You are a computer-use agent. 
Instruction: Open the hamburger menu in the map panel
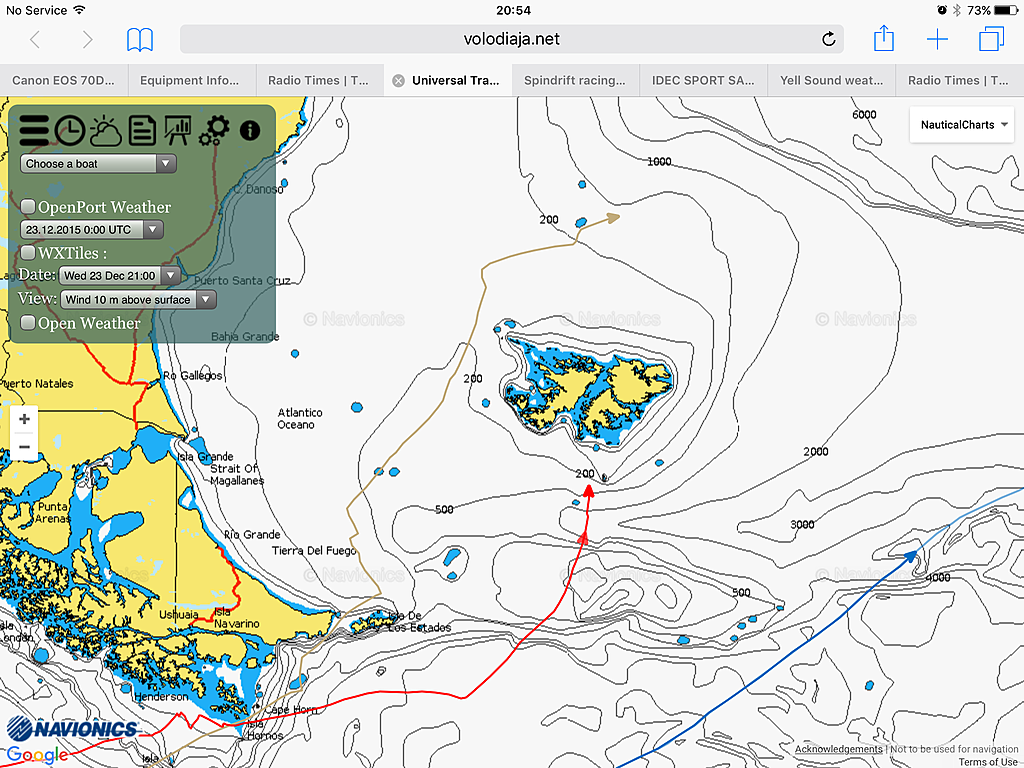coord(33,131)
